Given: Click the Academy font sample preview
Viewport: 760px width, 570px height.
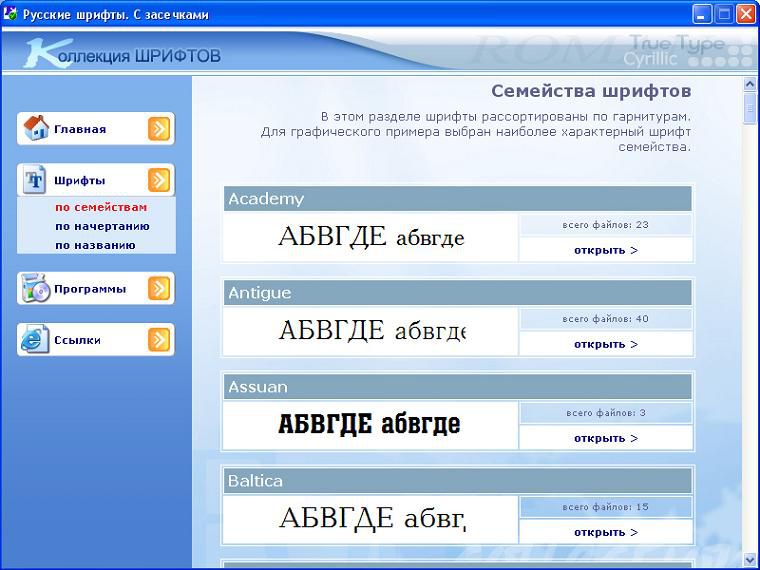Looking at the screenshot, I should 371,238.
